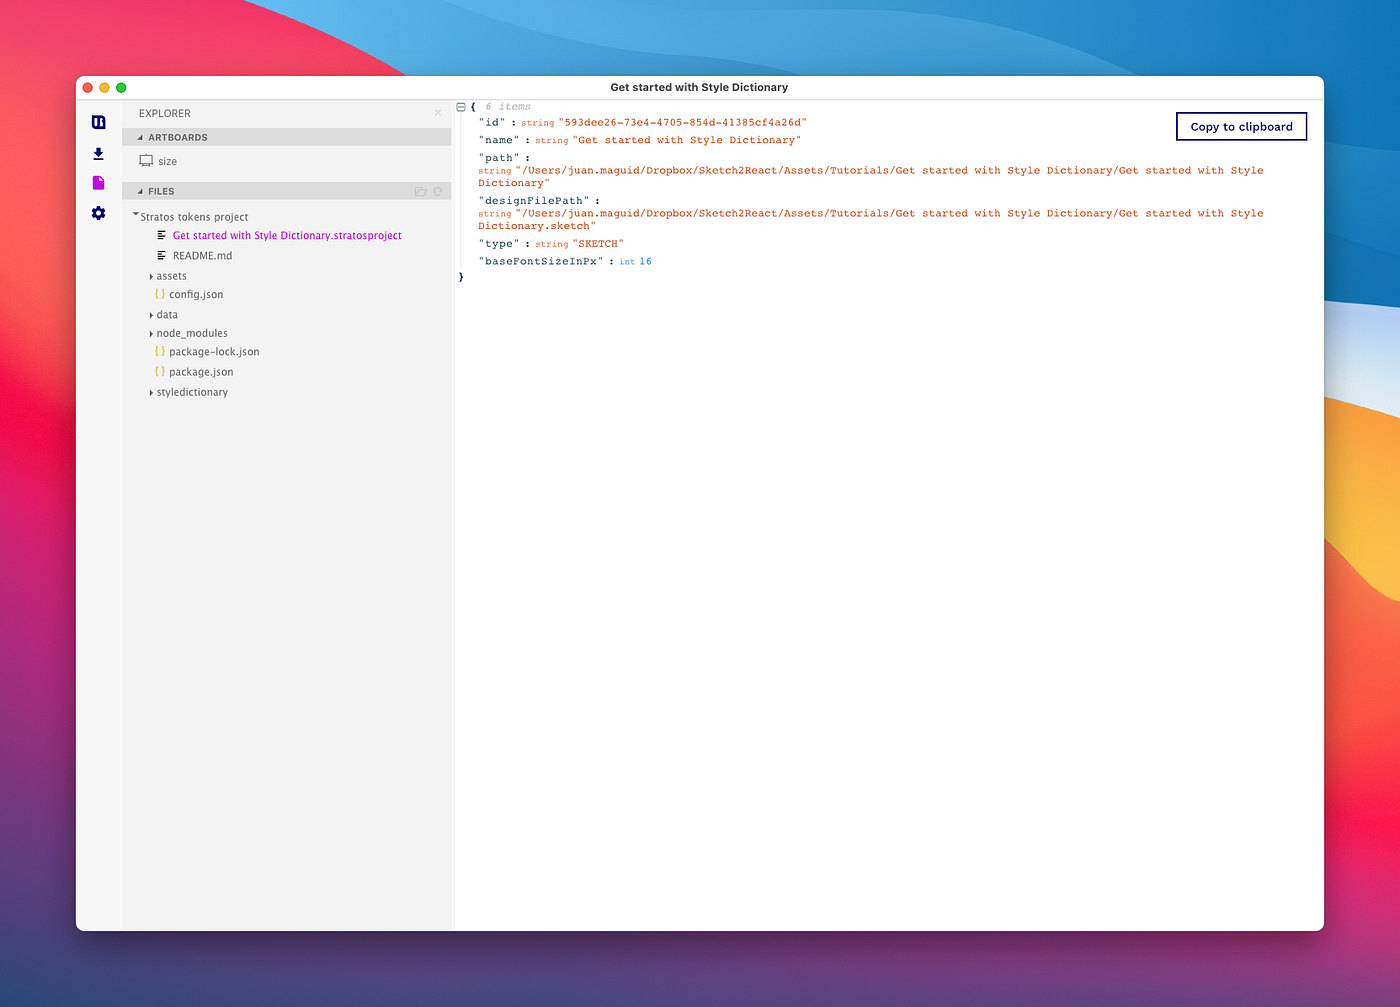Open the README.md file
This screenshot has width=1400, height=1007.
click(x=203, y=255)
